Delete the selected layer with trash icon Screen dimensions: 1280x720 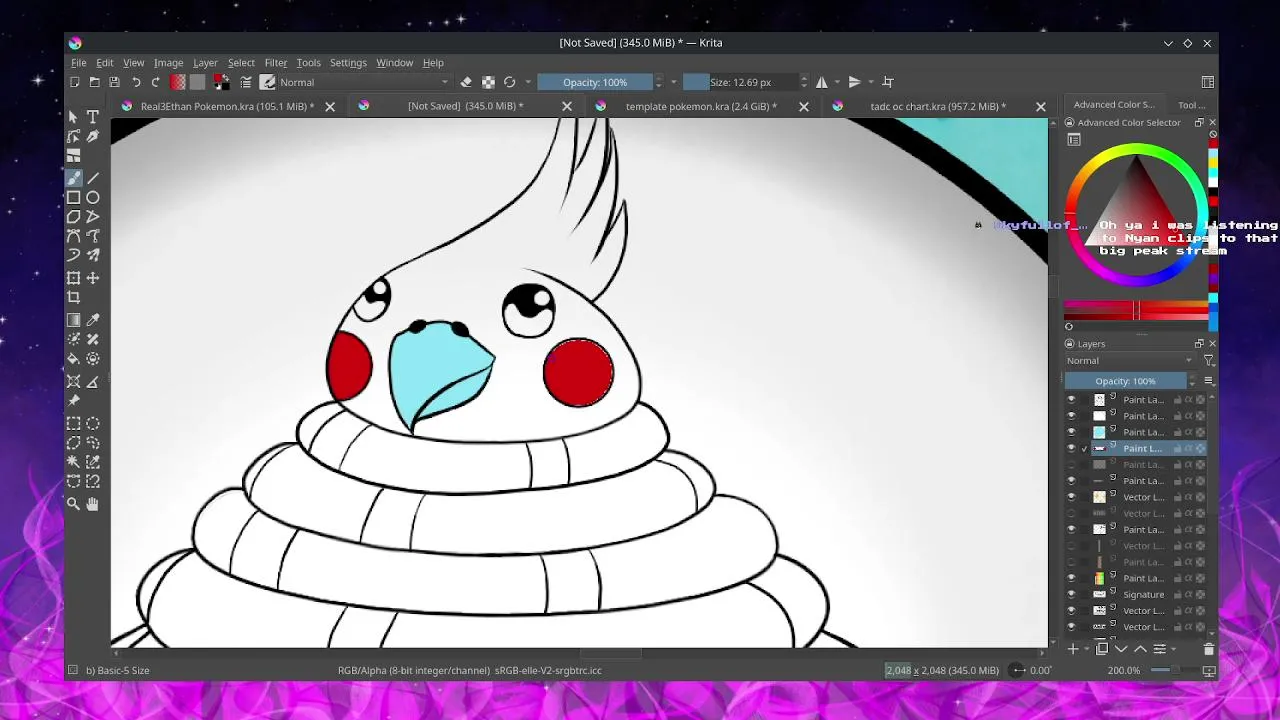[1208, 649]
